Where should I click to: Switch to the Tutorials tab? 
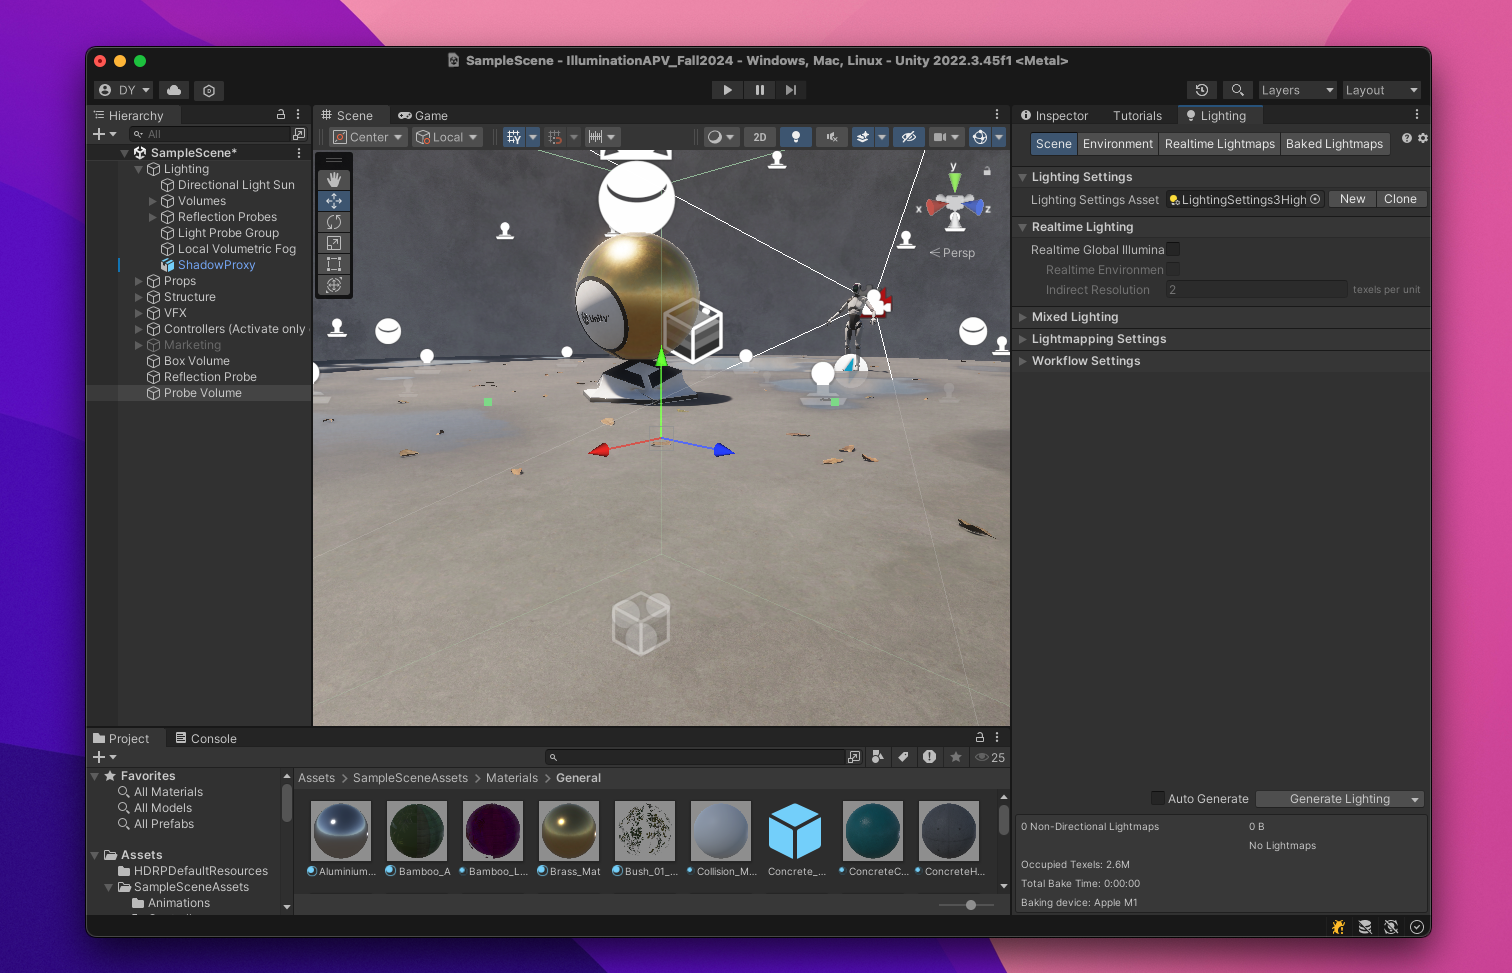(1137, 116)
